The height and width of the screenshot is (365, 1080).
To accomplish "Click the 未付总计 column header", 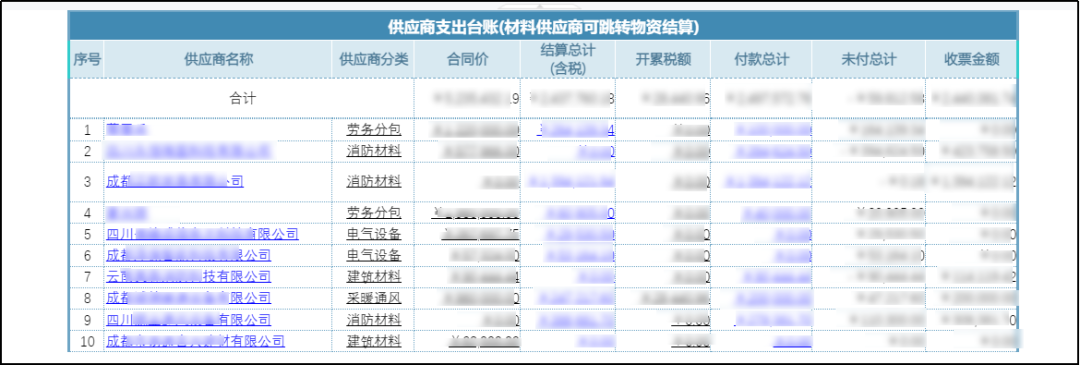I will point(869,59).
